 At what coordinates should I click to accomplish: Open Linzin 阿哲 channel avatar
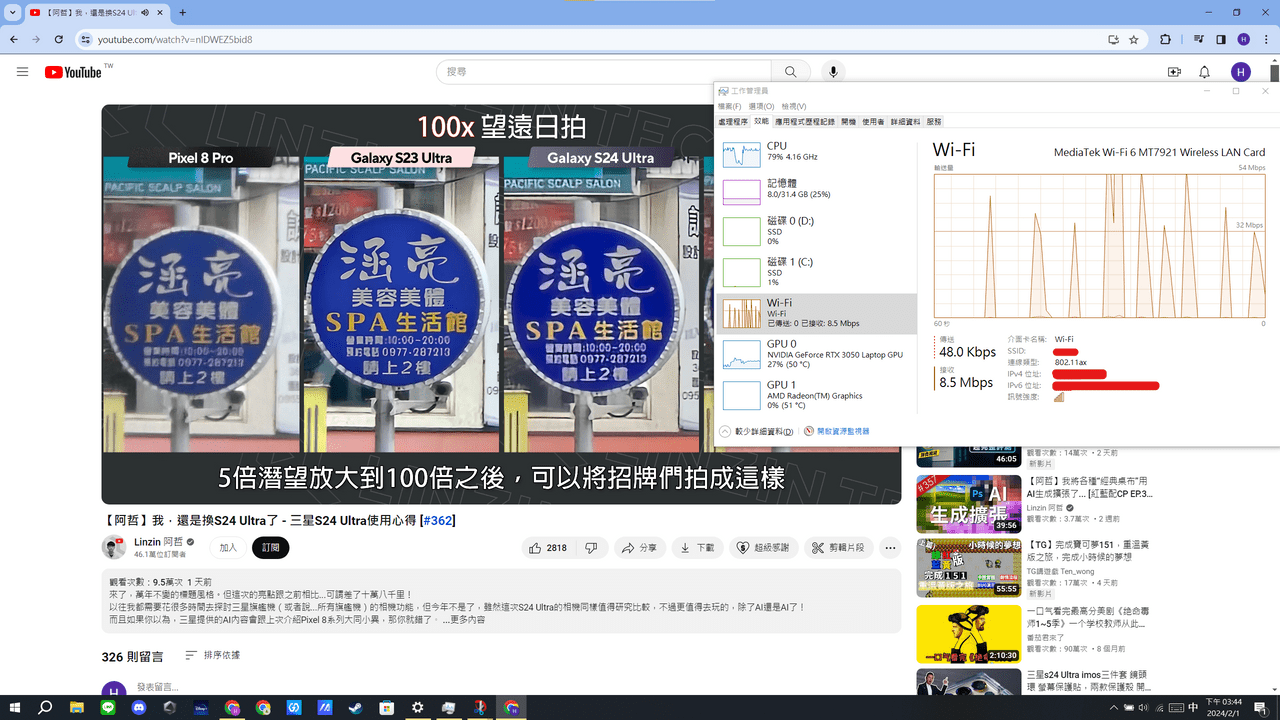pos(113,547)
